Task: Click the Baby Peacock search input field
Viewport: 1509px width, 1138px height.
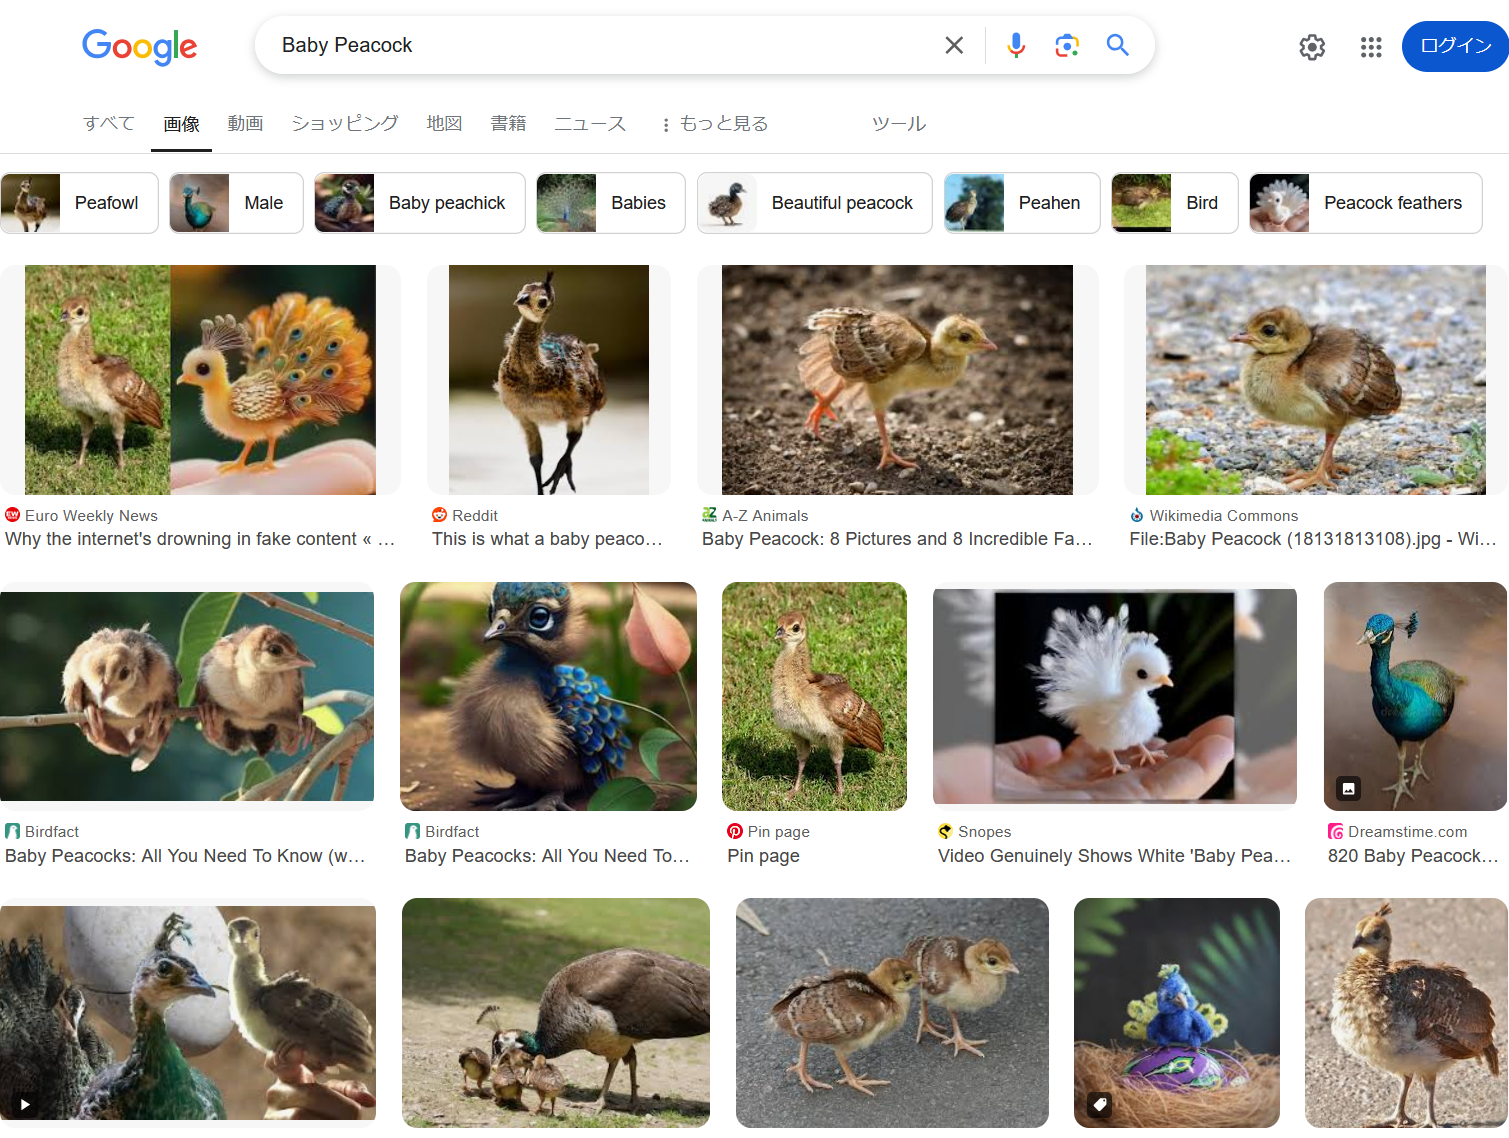Action: 600,45
